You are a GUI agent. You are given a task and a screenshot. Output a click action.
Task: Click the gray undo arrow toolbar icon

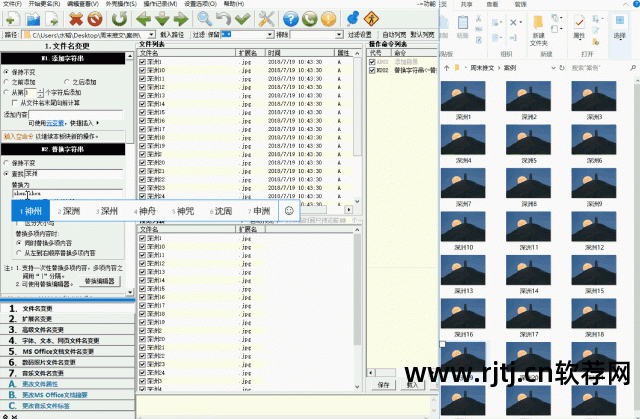click(x=223, y=19)
